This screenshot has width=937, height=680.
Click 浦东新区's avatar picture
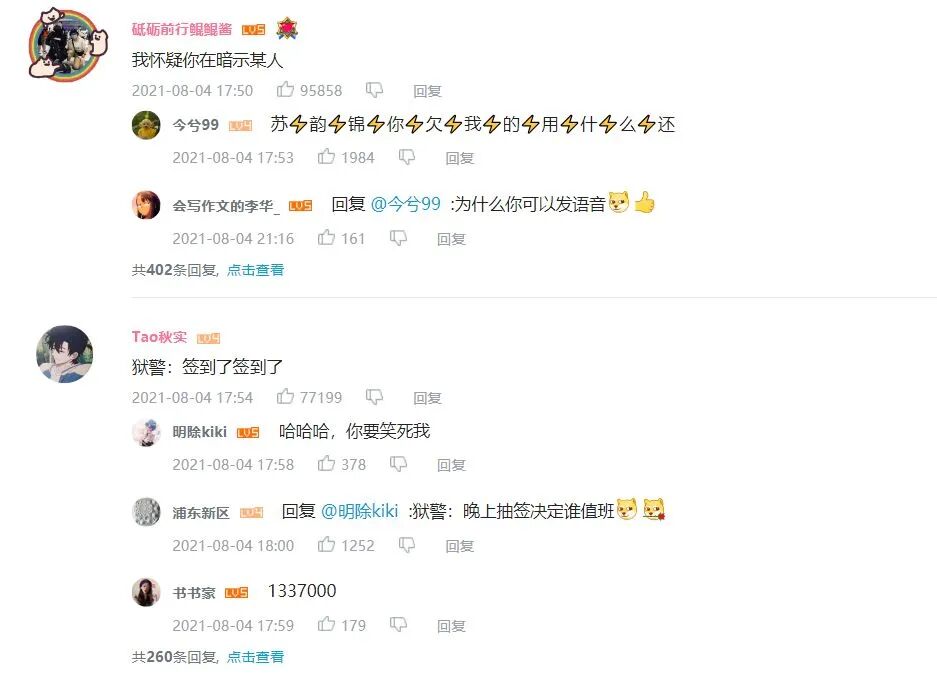coord(146,511)
